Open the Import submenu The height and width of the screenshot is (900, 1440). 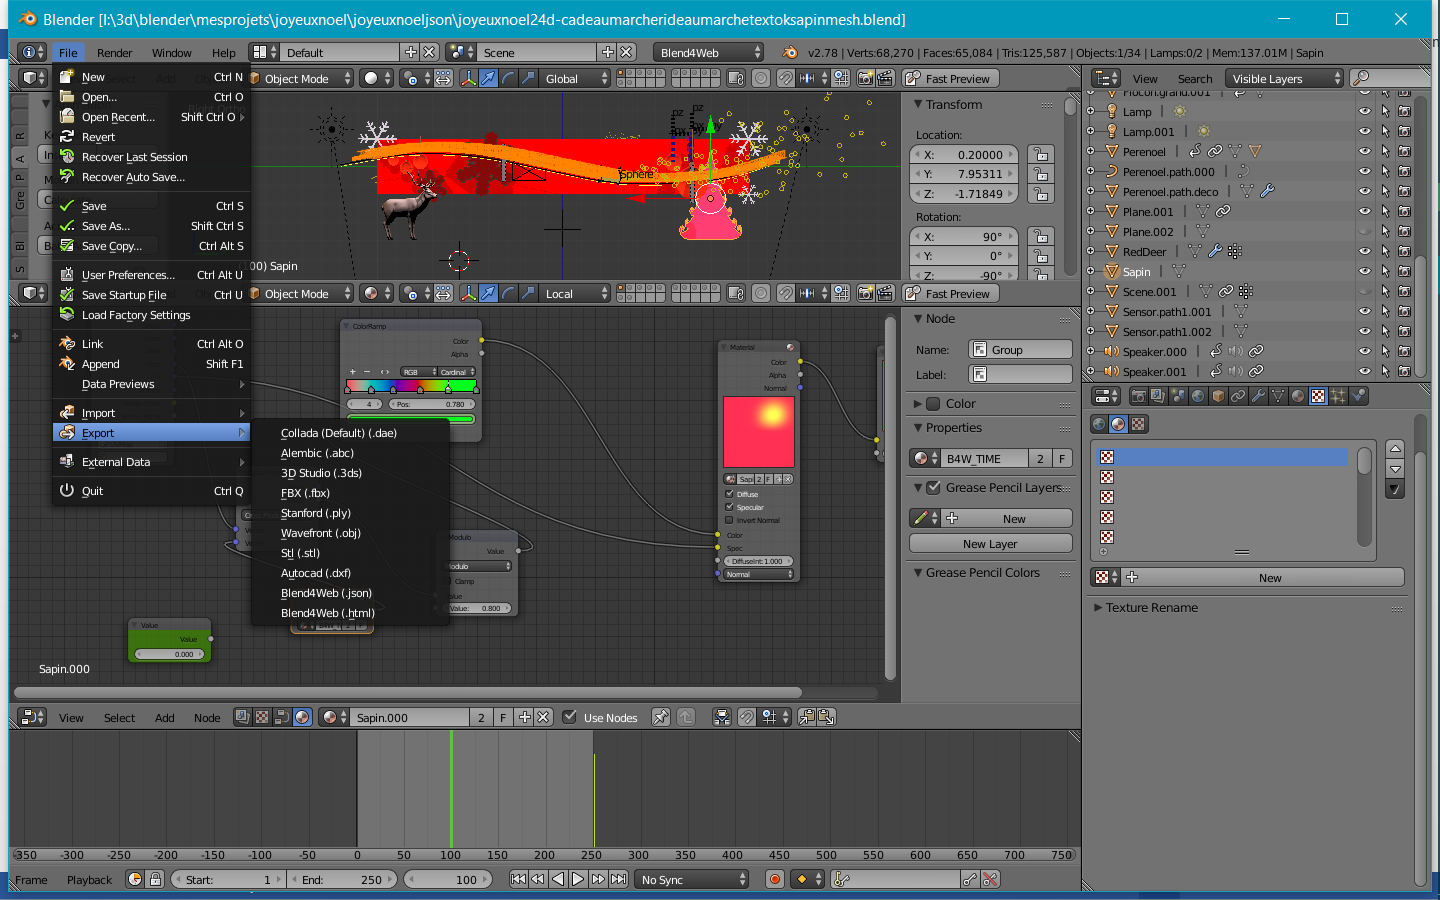[x=151, y=413]
